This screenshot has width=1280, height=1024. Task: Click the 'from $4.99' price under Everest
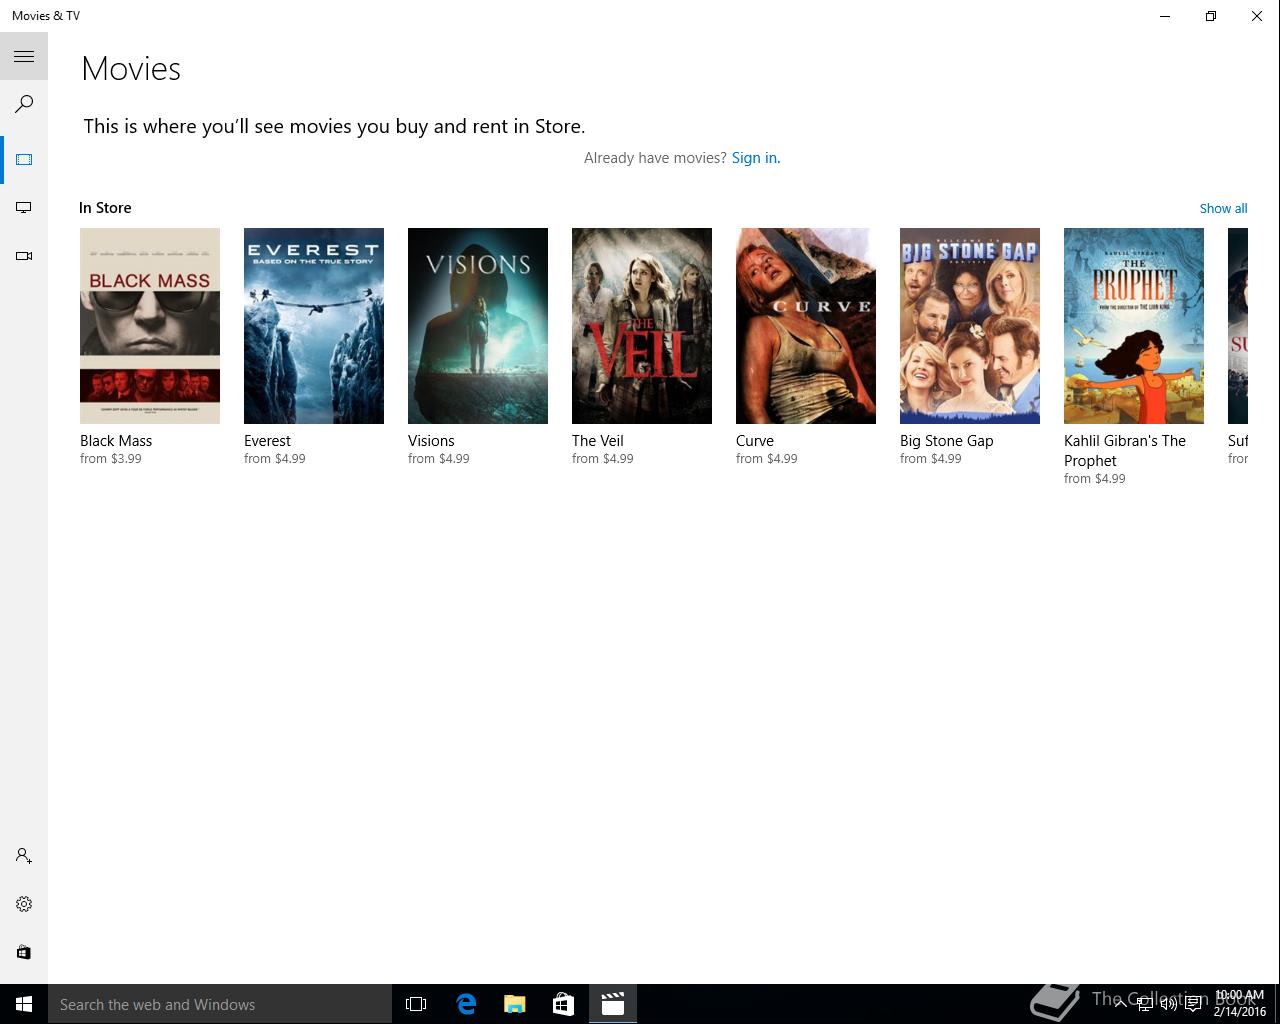coord(275,459)
